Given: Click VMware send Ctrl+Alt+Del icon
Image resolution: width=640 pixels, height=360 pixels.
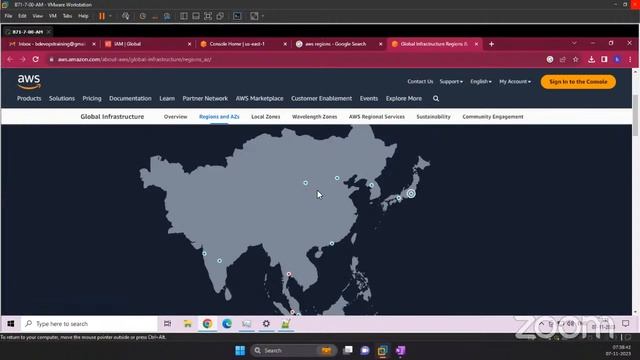Looking at the screenshot, I should (x=126, y=16).
